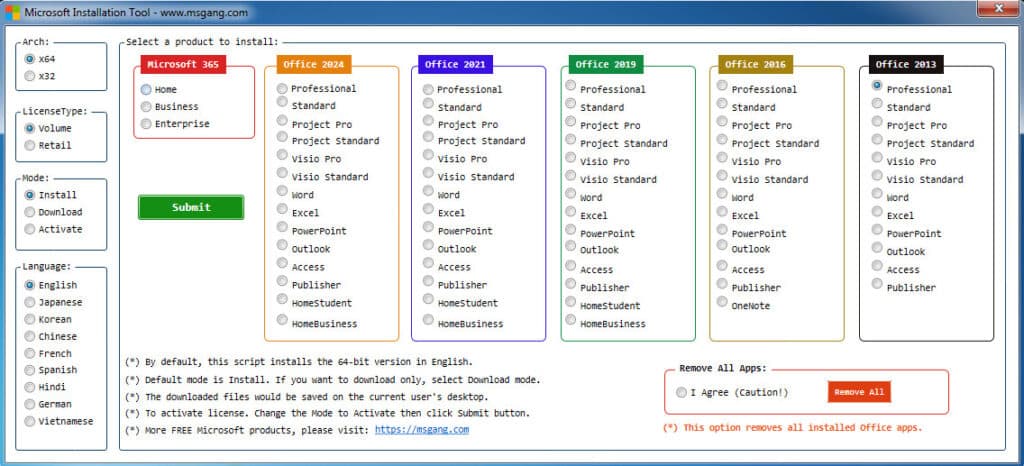
Task: Click the red Remove All button
Action: coord(858,392)
